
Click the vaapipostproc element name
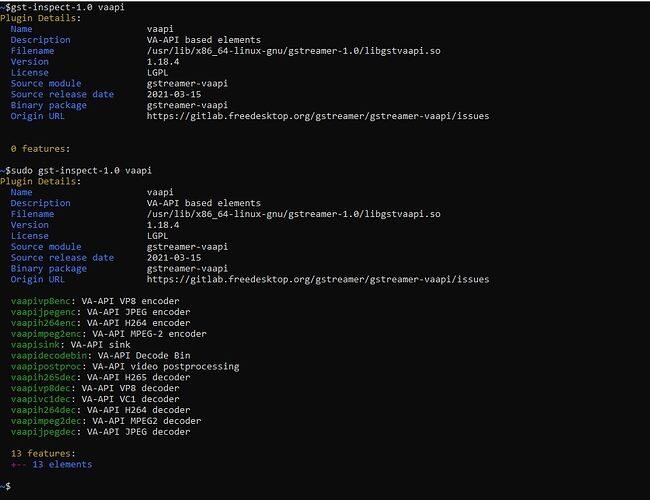46,367
